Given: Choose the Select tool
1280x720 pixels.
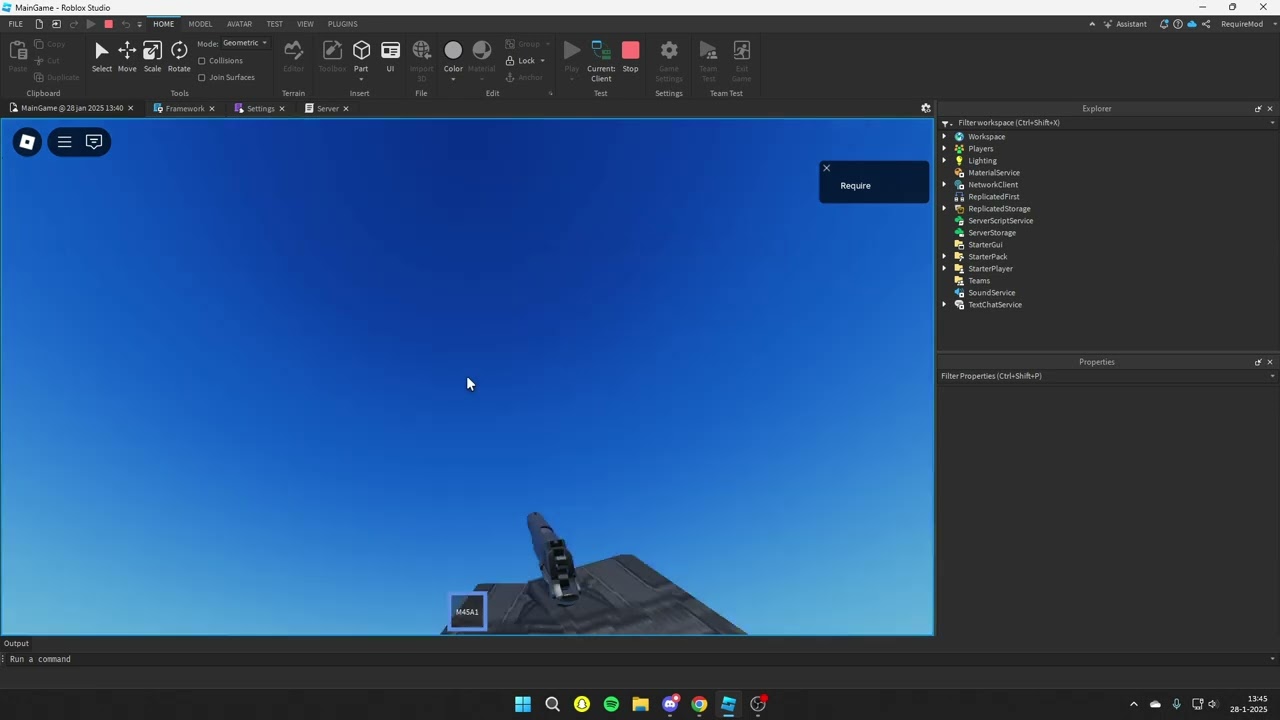Looking at the screenshot, I should coord(102,57).
